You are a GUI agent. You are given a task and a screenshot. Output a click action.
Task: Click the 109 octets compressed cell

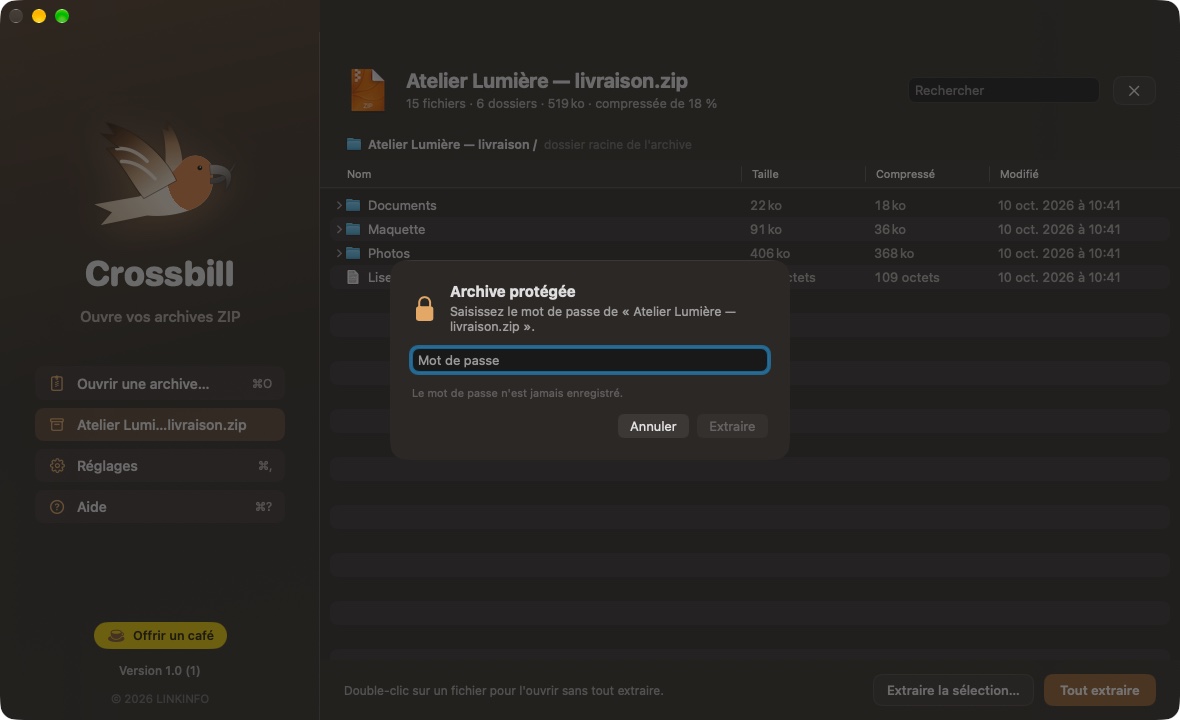[907, 278]
